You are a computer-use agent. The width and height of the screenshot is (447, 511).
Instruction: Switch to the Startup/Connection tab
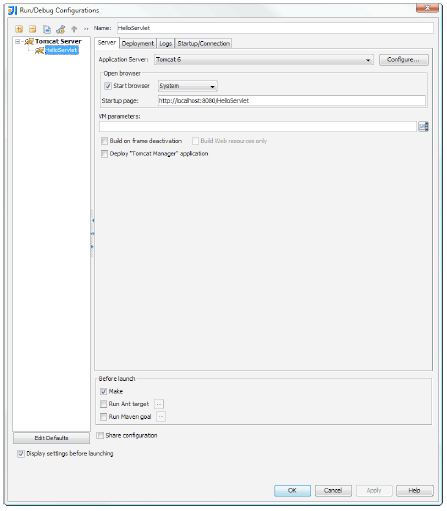tap(203, 44)
